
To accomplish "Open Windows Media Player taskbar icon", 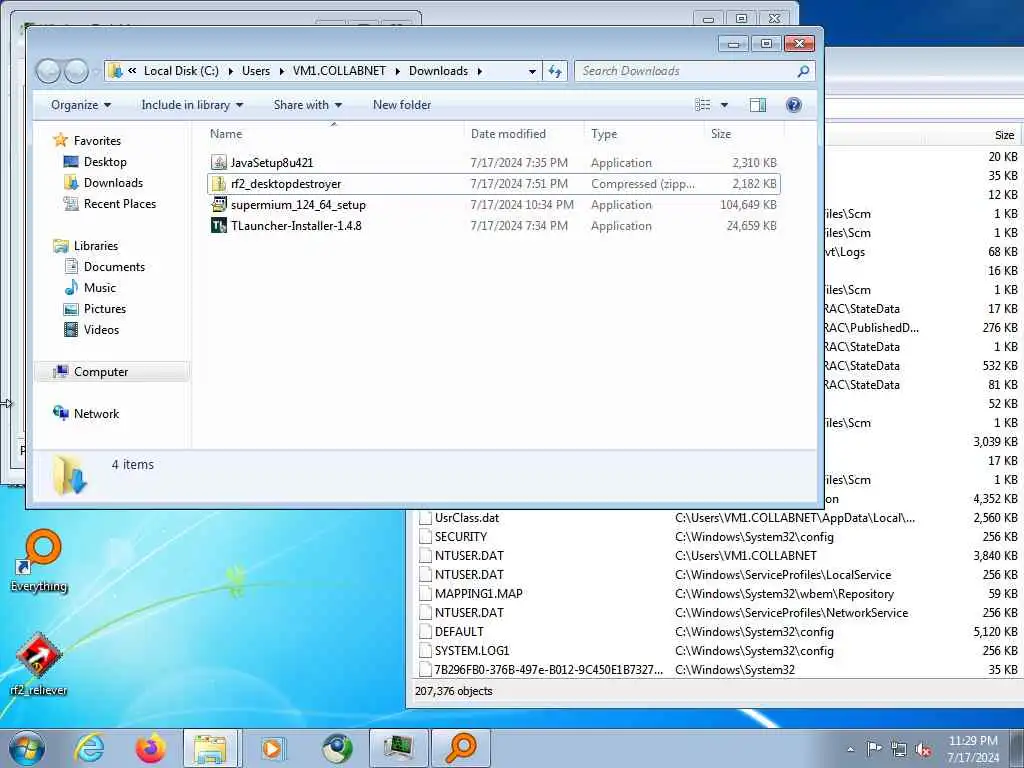I will pos(272,748).
